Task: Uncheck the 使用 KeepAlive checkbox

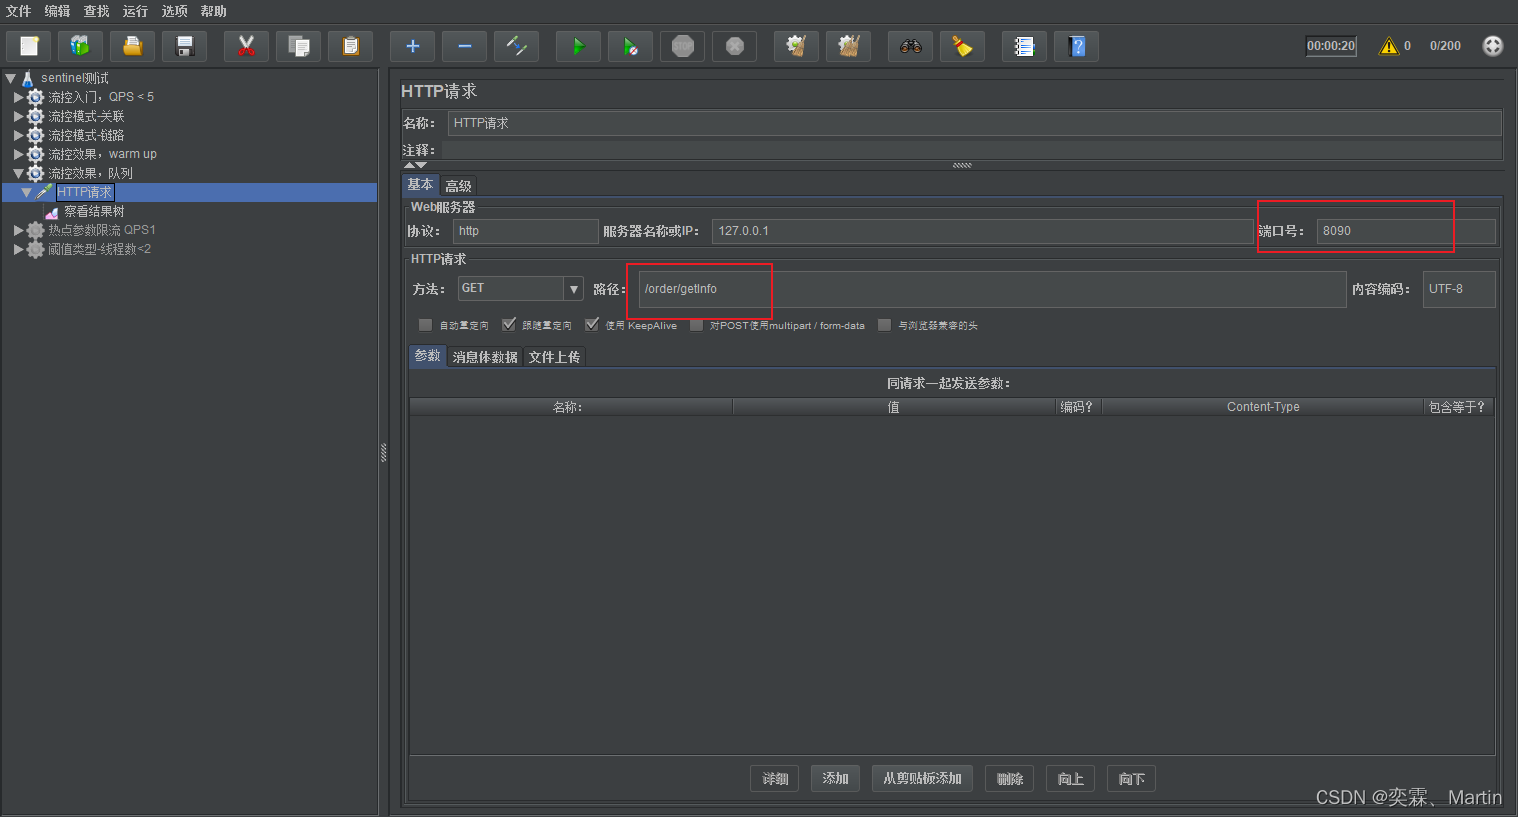Action: point(592,325)
